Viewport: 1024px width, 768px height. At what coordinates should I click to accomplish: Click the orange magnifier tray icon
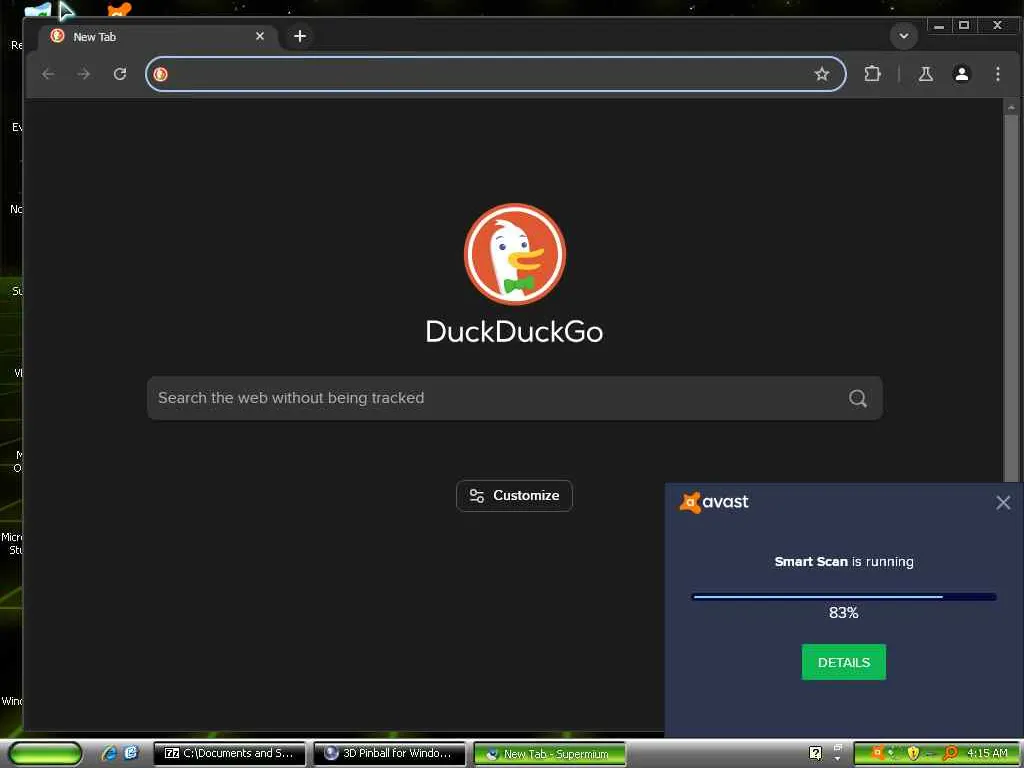pyautogui.click(x=950, y=754)
